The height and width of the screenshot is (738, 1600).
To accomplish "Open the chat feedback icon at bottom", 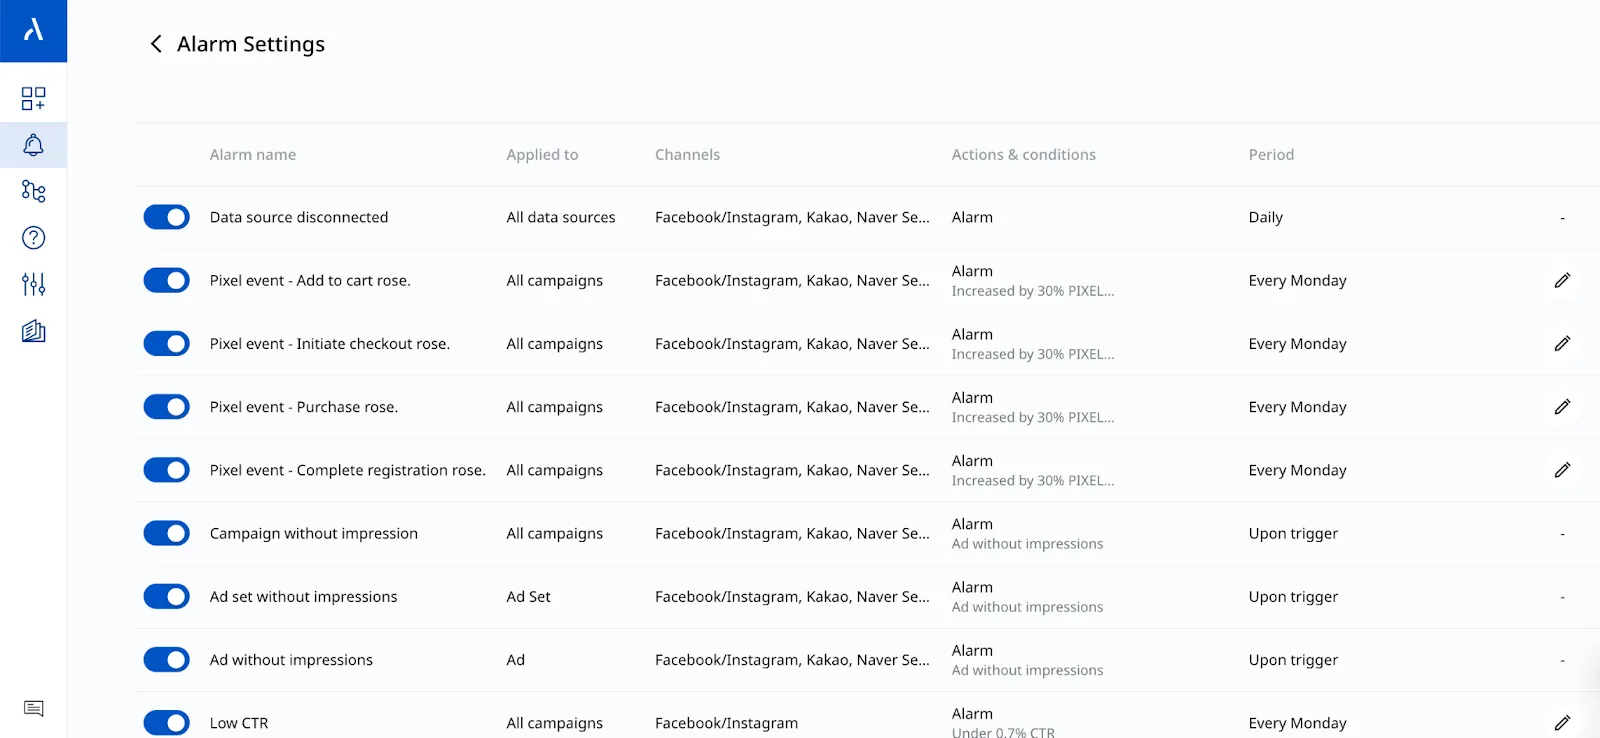I will pos(33,708).
